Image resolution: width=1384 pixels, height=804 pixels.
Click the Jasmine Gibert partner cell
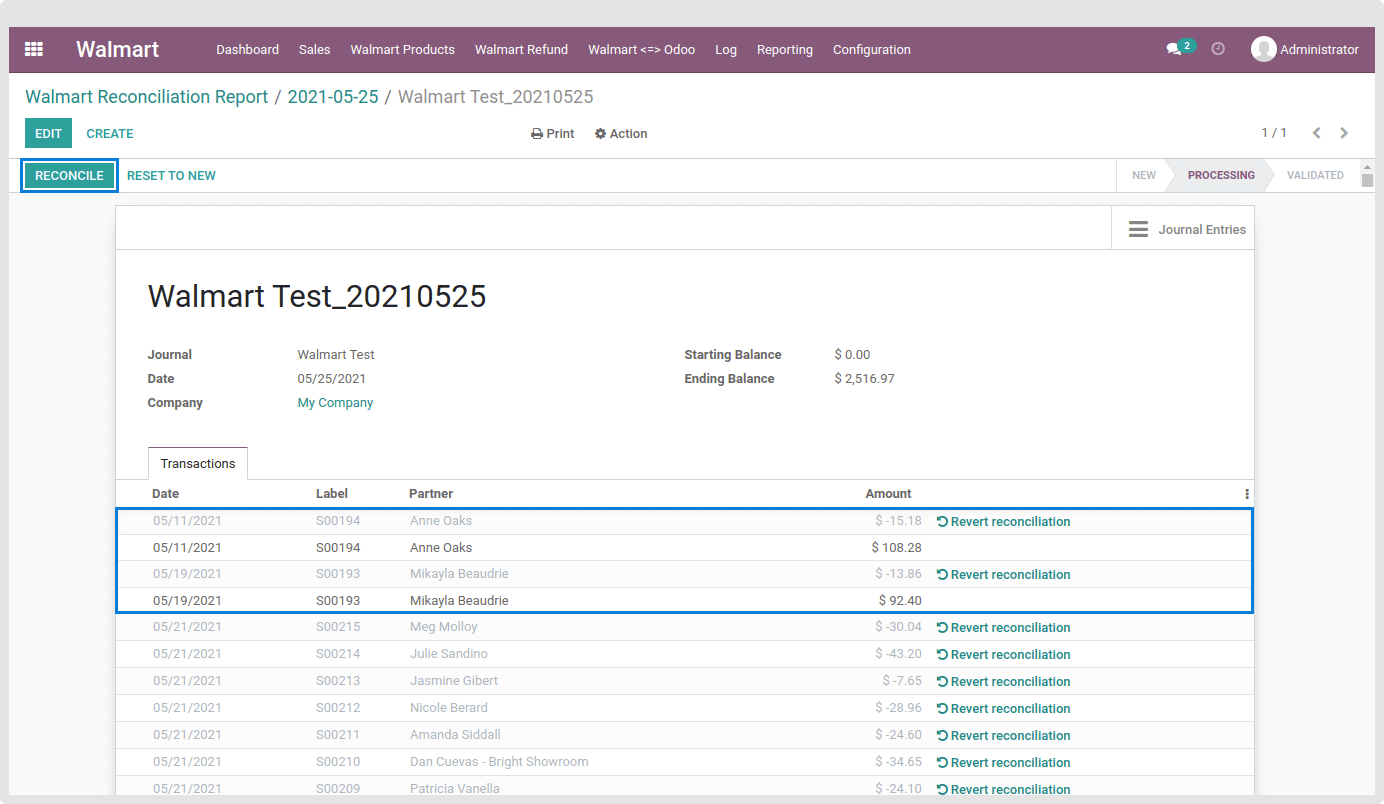click(454, 681)
